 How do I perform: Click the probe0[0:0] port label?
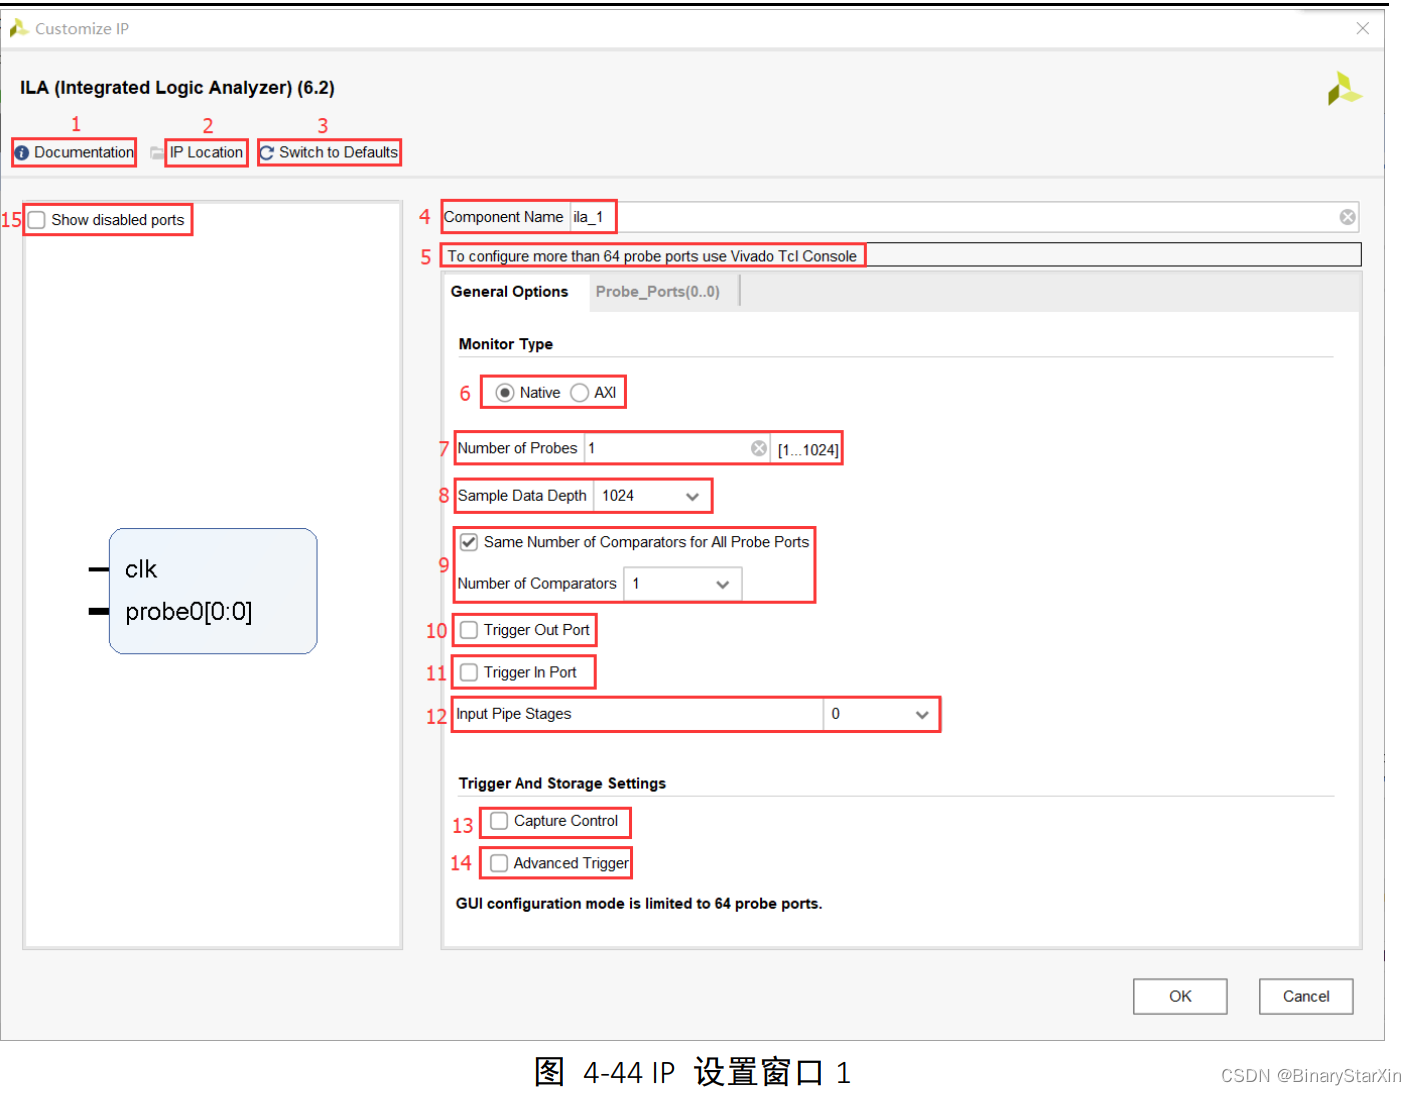(x=189, y=611)
